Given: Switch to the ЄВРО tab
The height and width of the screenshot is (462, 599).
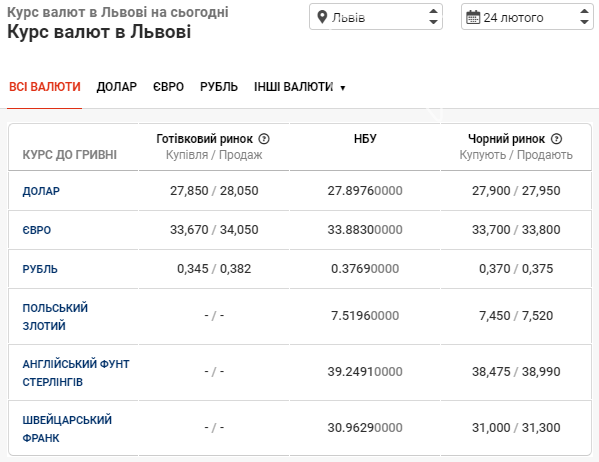Looking at the screenshot, I should coord(168,87).
